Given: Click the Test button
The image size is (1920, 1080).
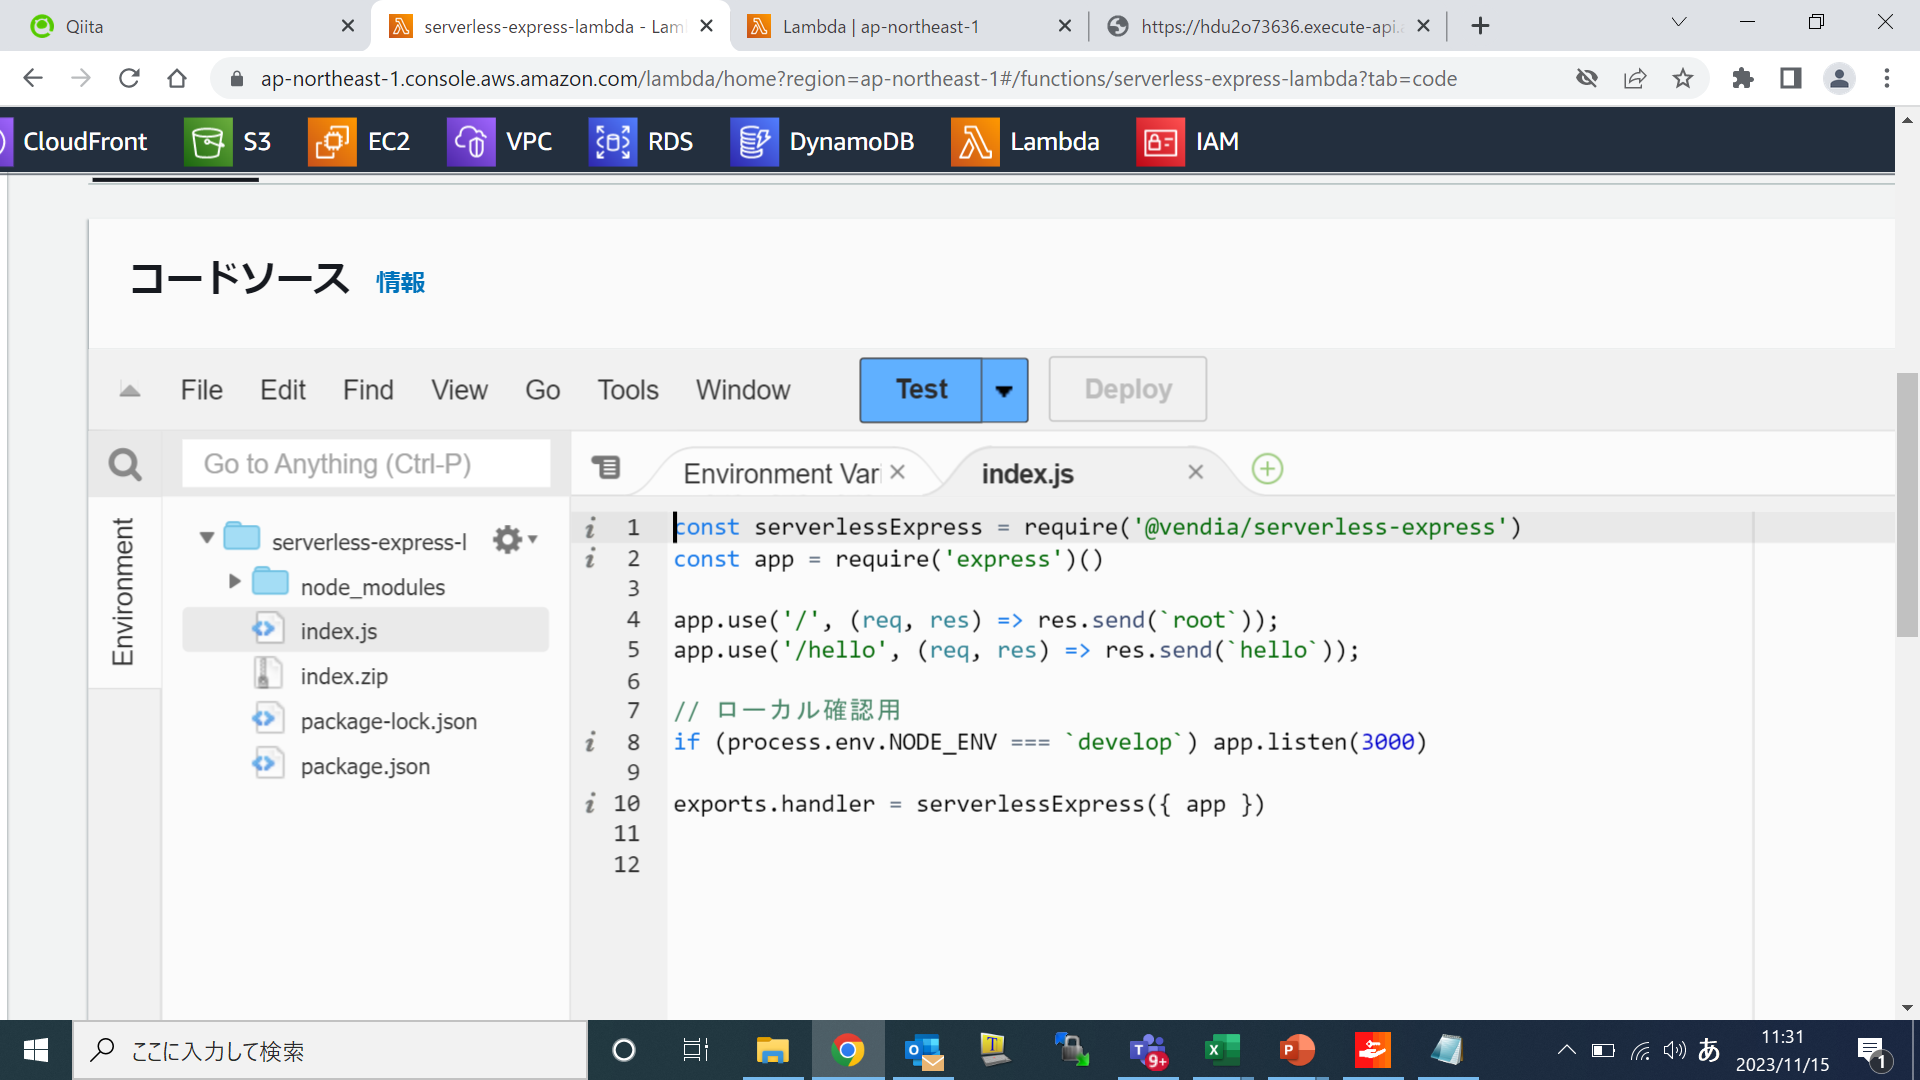Looking at the screenshot, I should point(921,389).
